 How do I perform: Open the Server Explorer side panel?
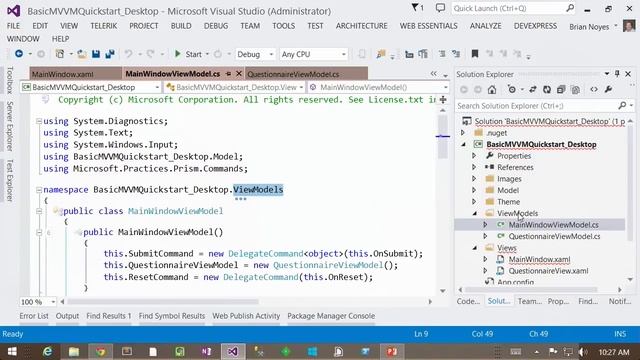click(x=10, y=126)
